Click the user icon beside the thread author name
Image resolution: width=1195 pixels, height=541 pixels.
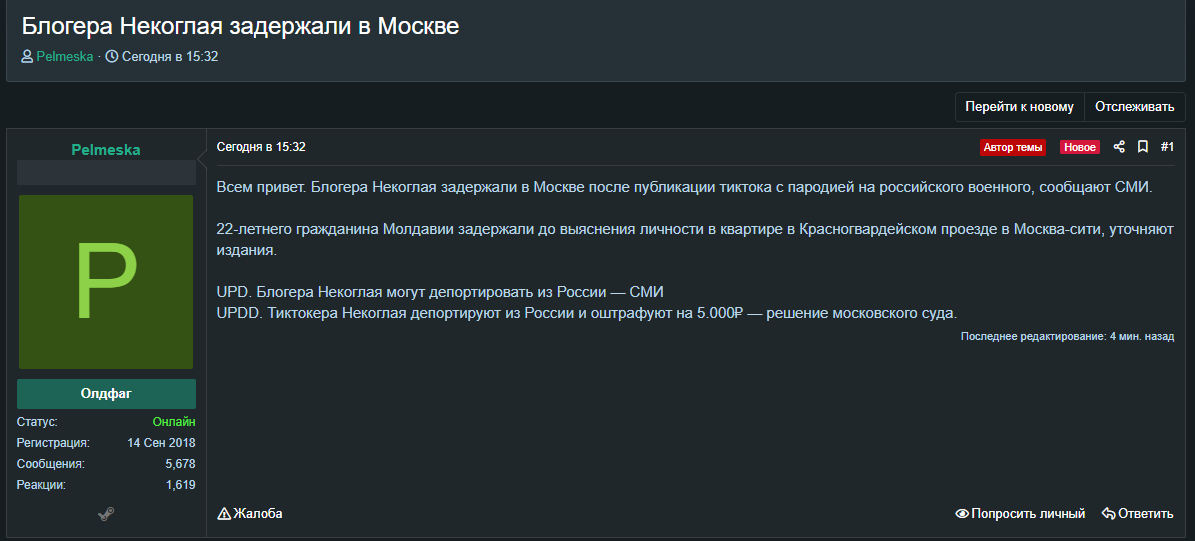click(x=27, y=57)
